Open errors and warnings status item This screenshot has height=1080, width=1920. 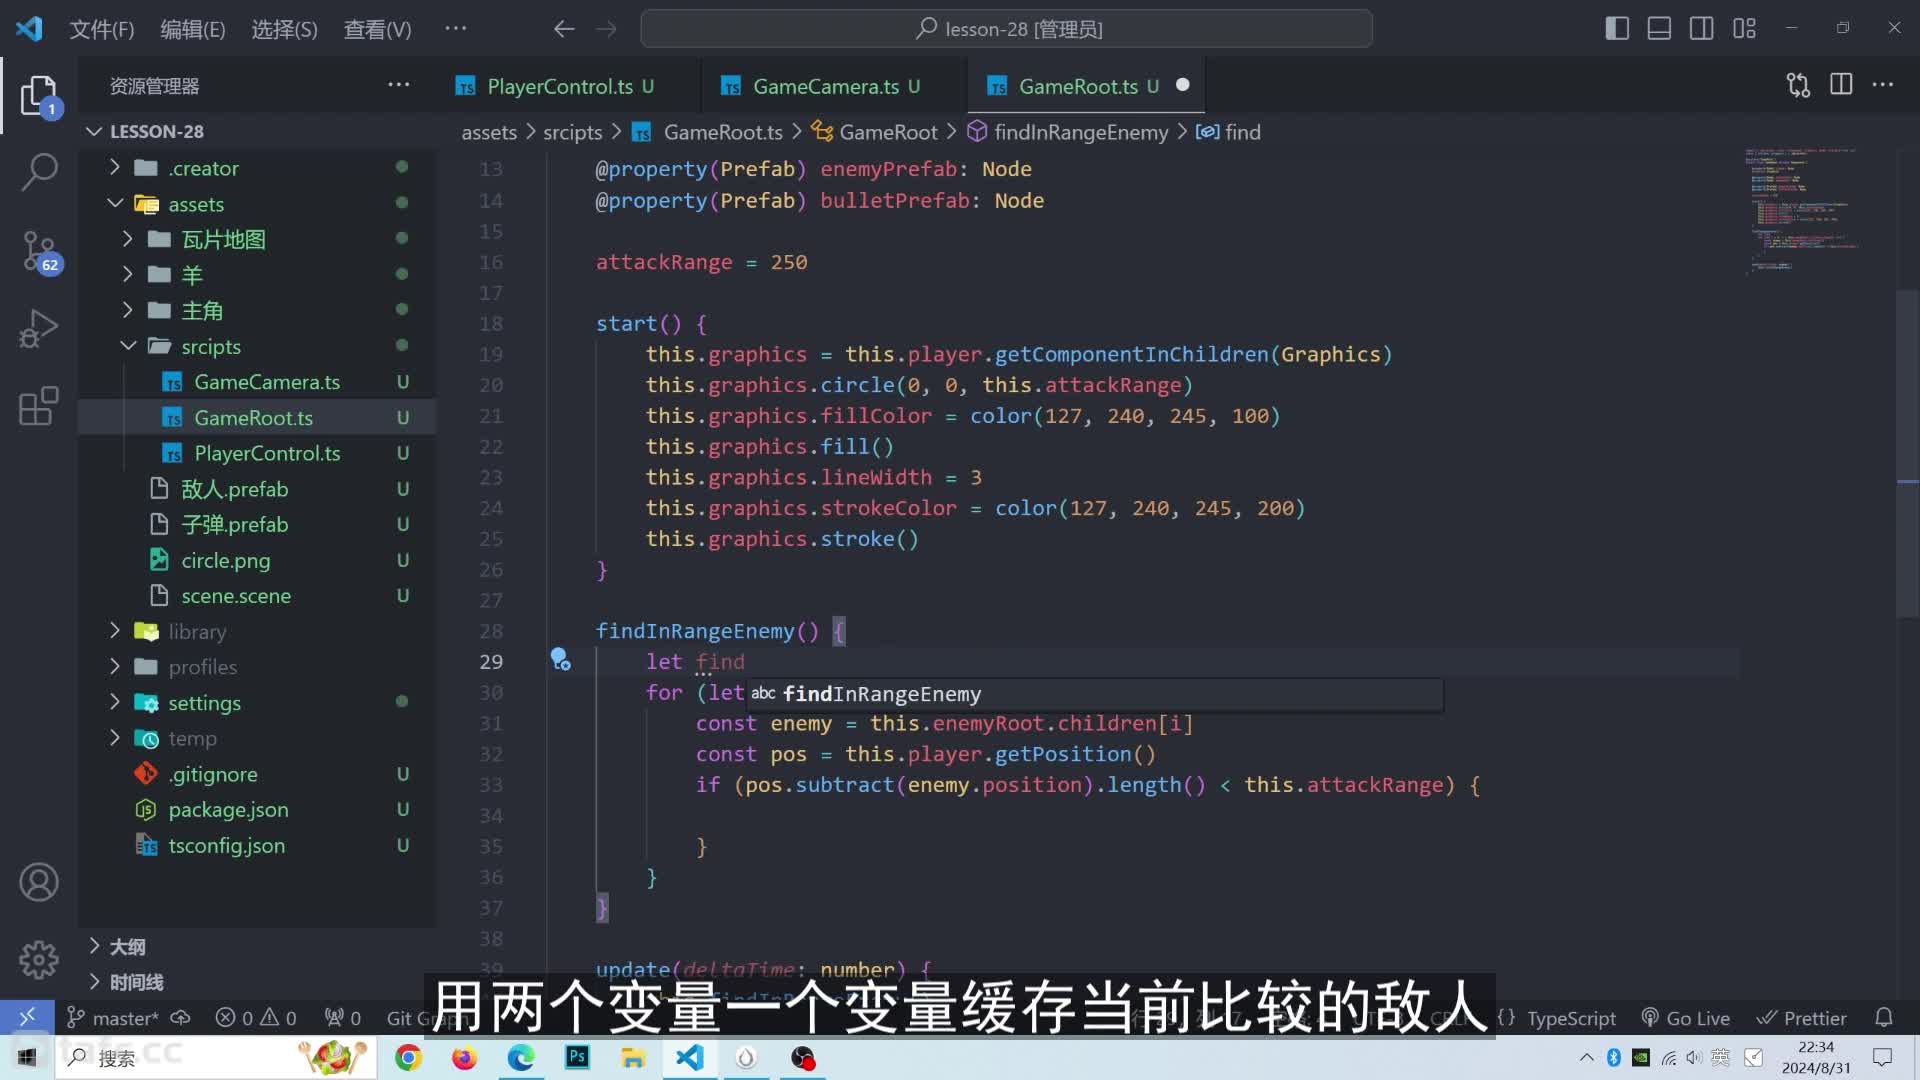(256, 1018)
